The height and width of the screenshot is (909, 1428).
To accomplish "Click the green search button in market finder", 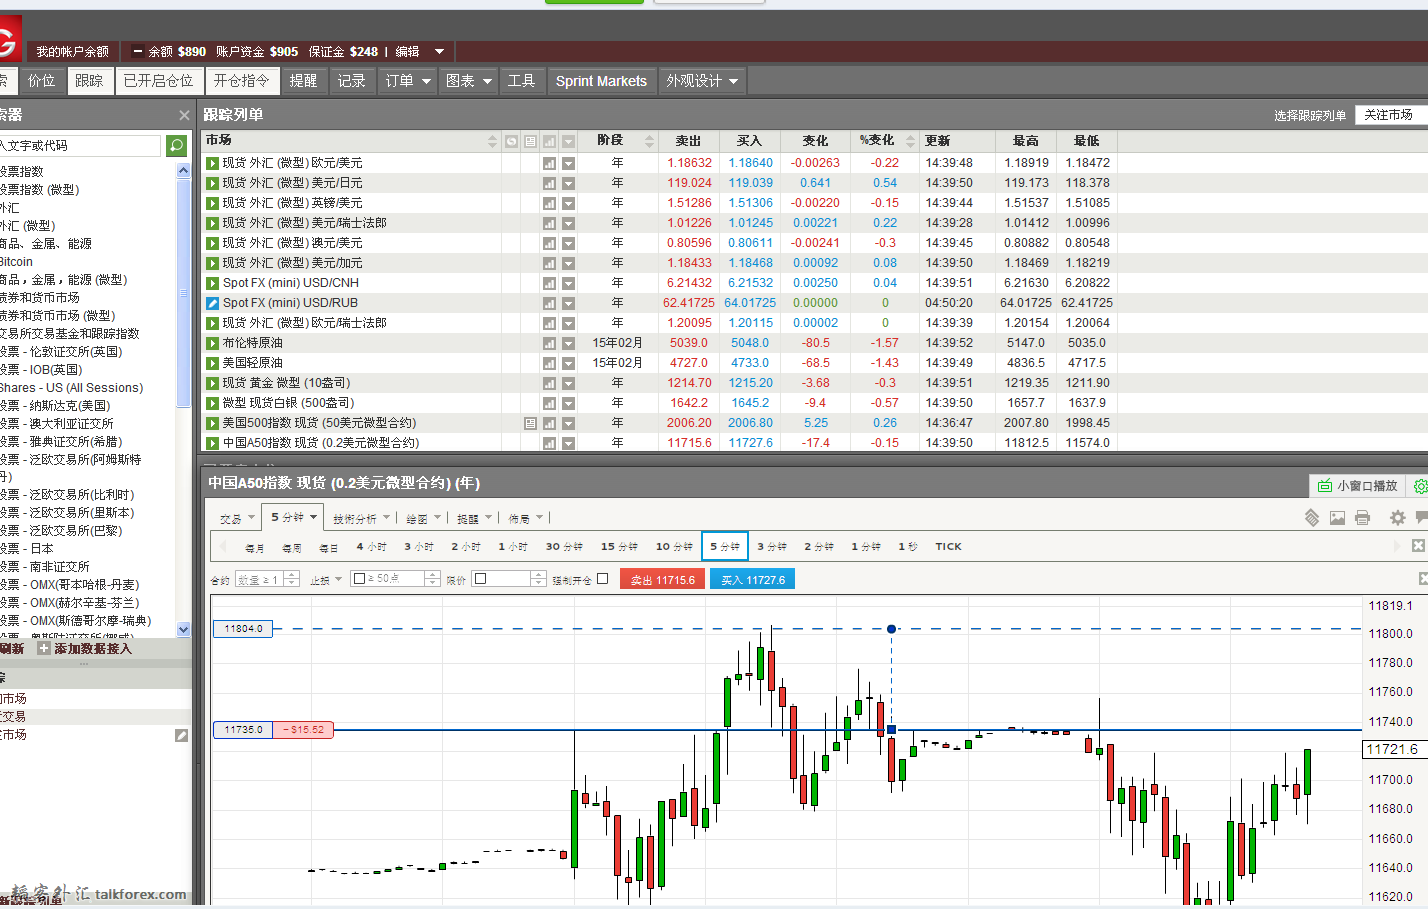I will [176, 146].
